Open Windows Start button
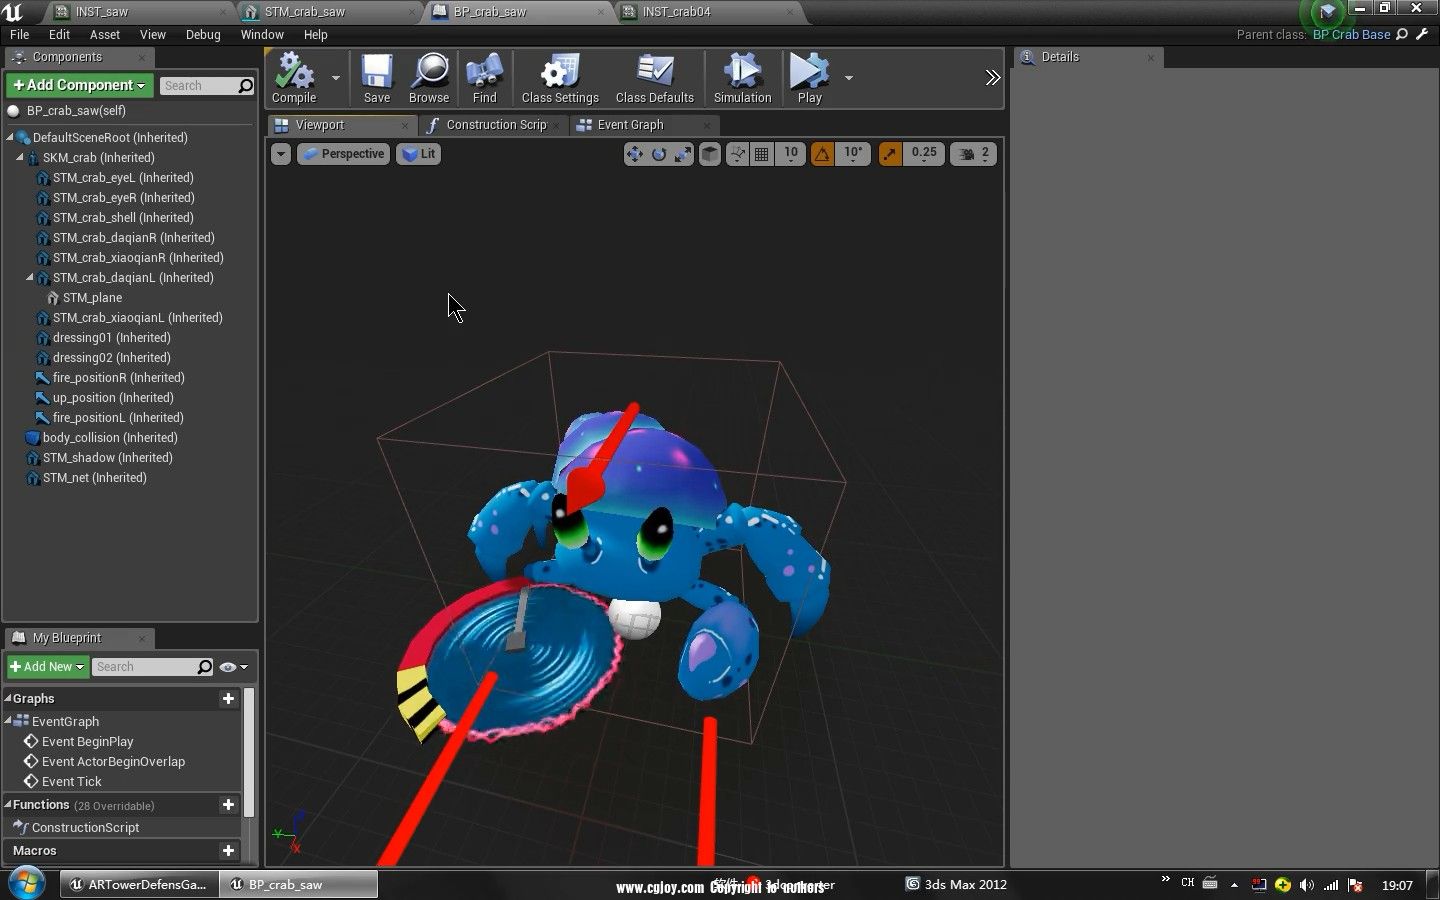 point(26,884)
